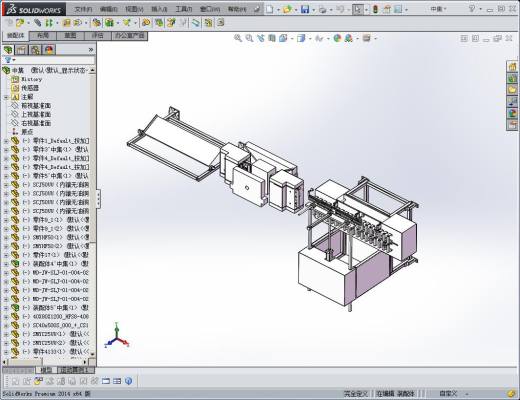The height and width of the screenshot is (400, 520).
Task: Open the Tools (工具) menu
Action: (x=184, y=9)
